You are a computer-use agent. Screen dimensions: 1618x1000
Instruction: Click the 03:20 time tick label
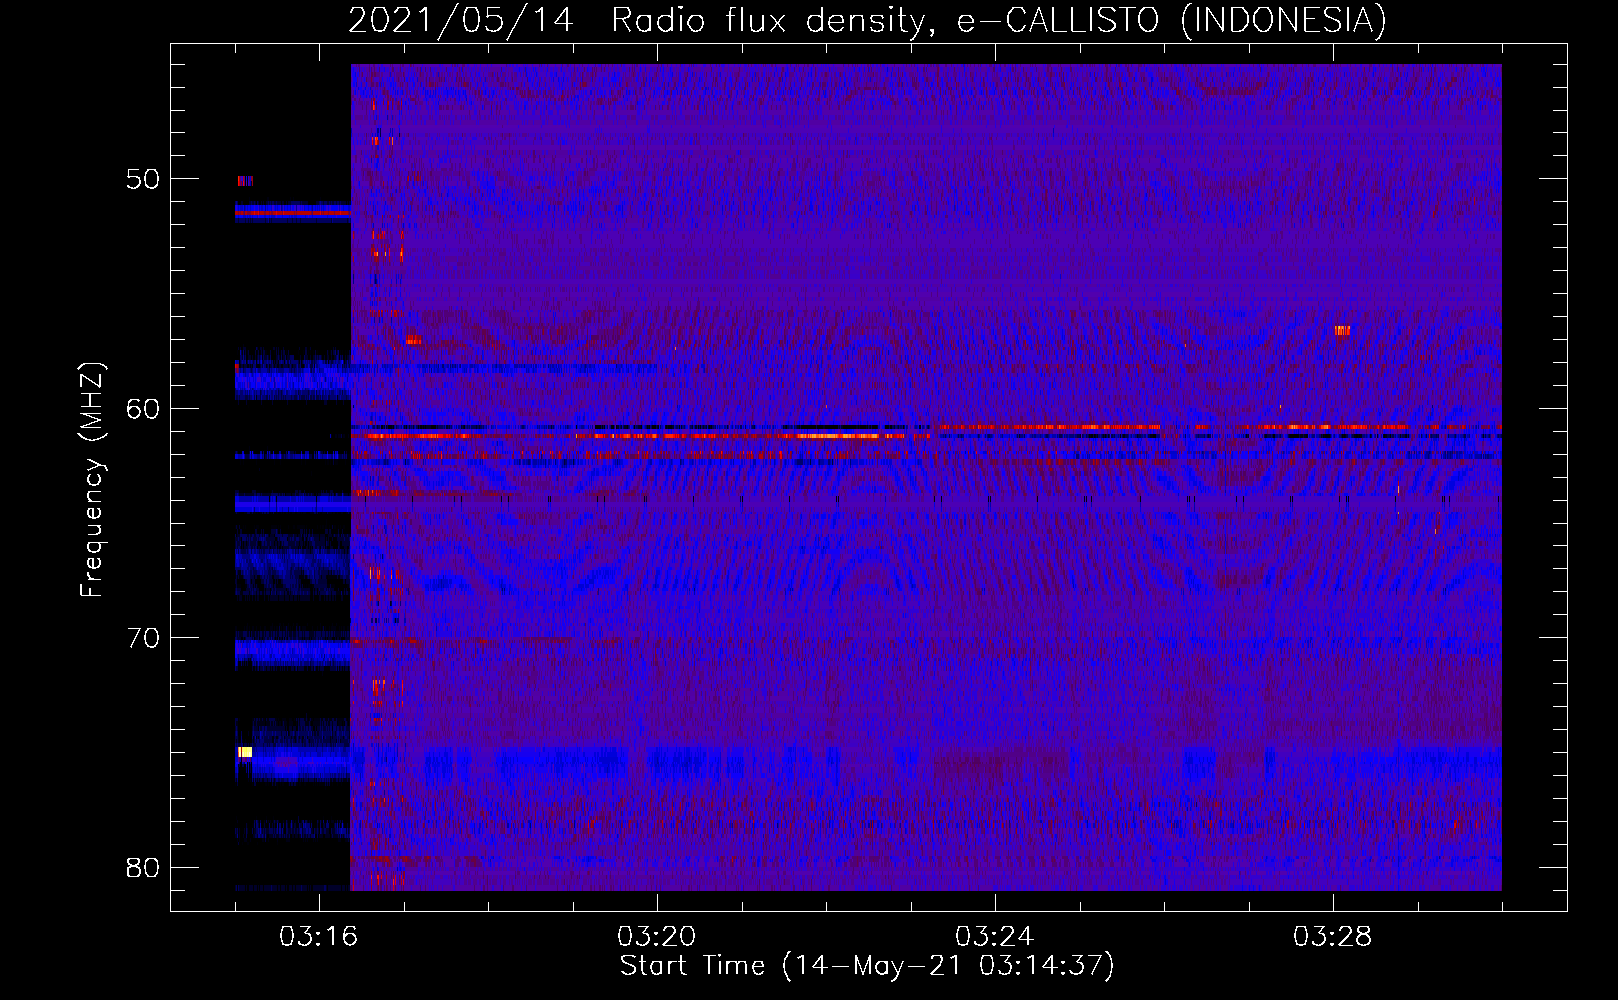pos(656,937)
